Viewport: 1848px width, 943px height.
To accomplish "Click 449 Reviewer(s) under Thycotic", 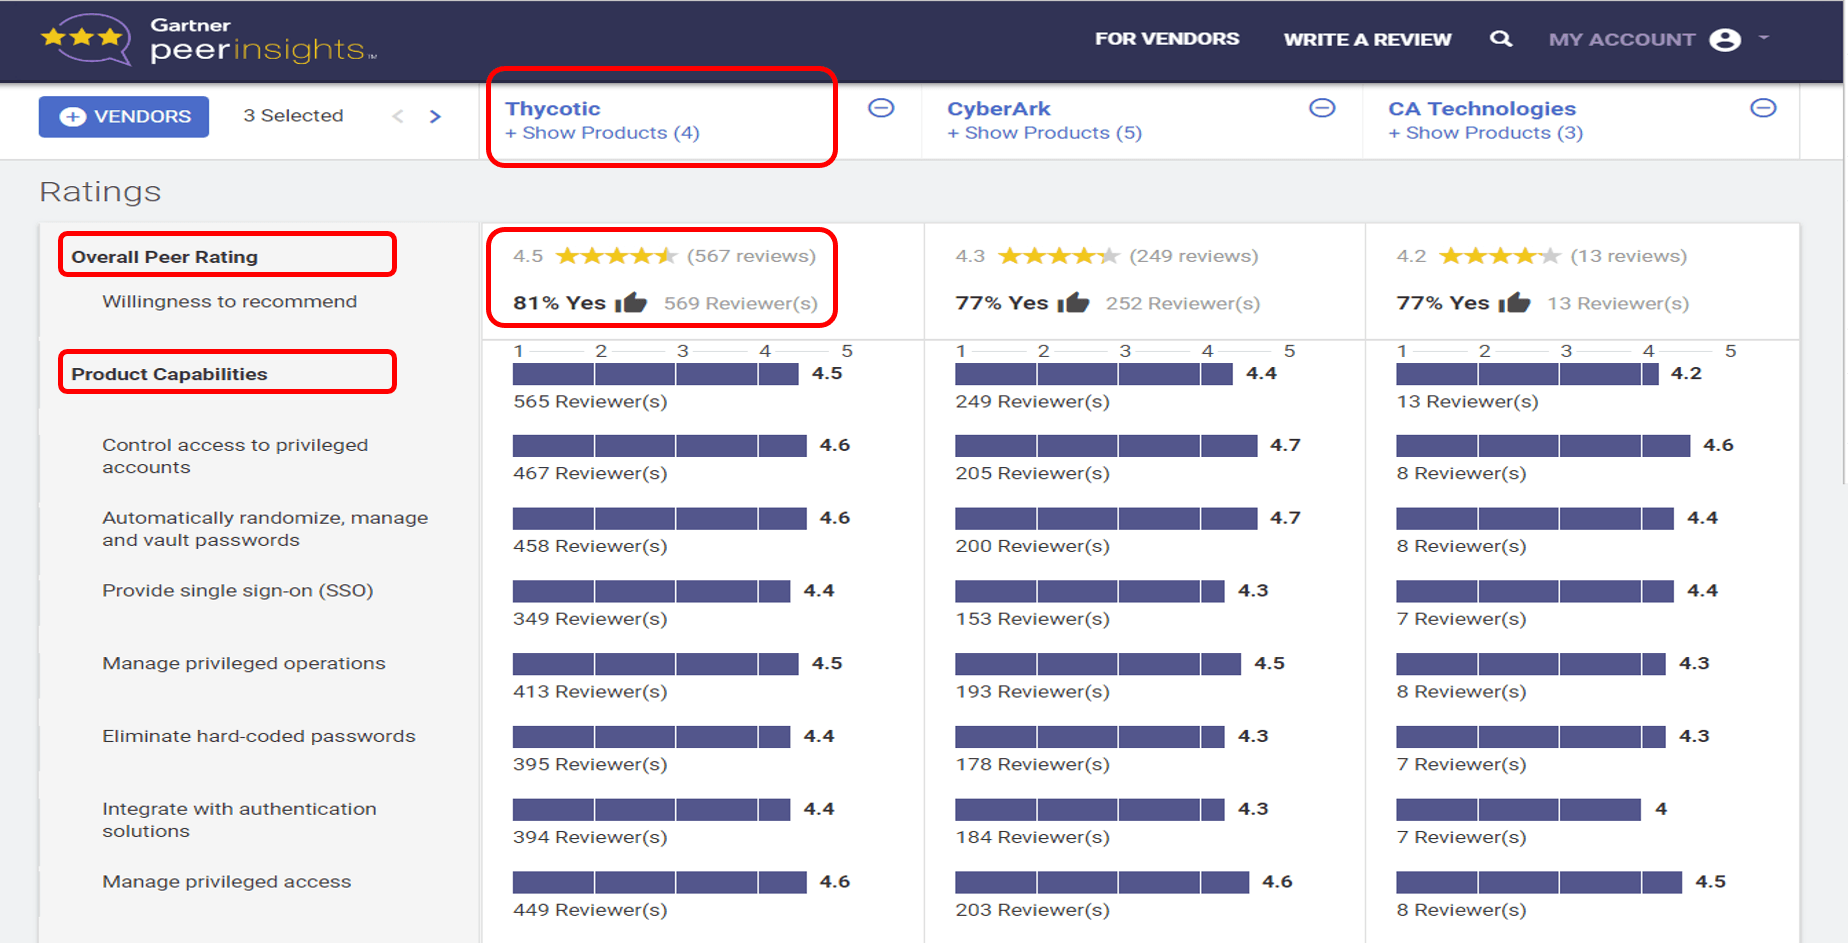I will 590,910.
